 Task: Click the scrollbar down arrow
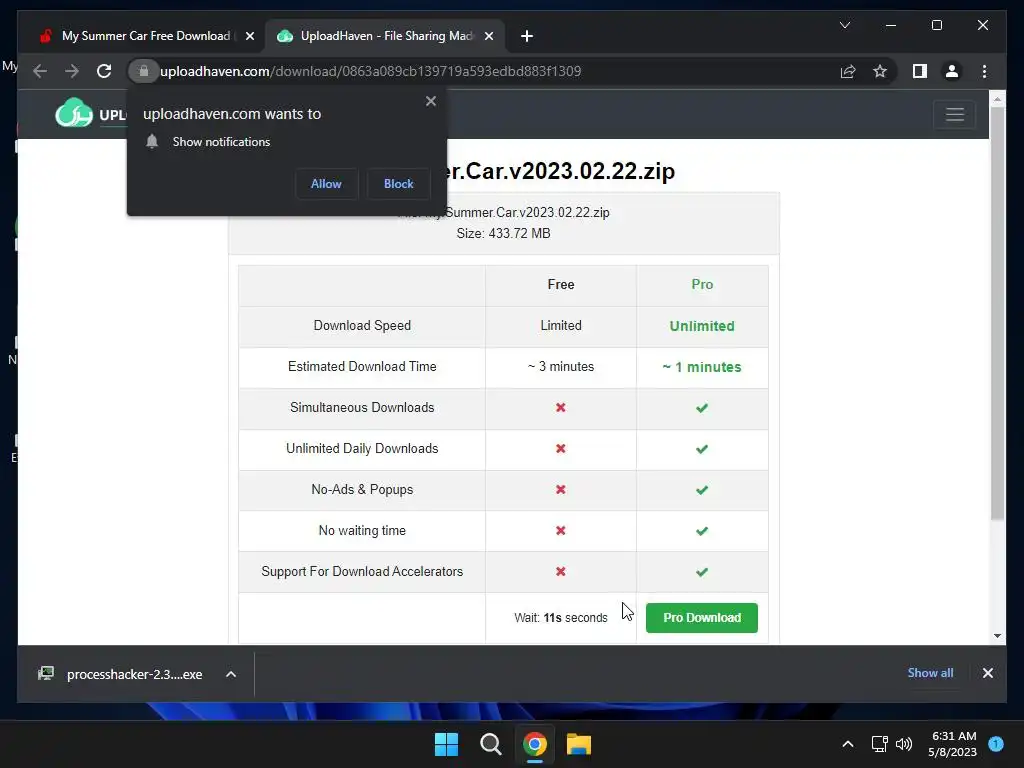[x=997, y=635]
